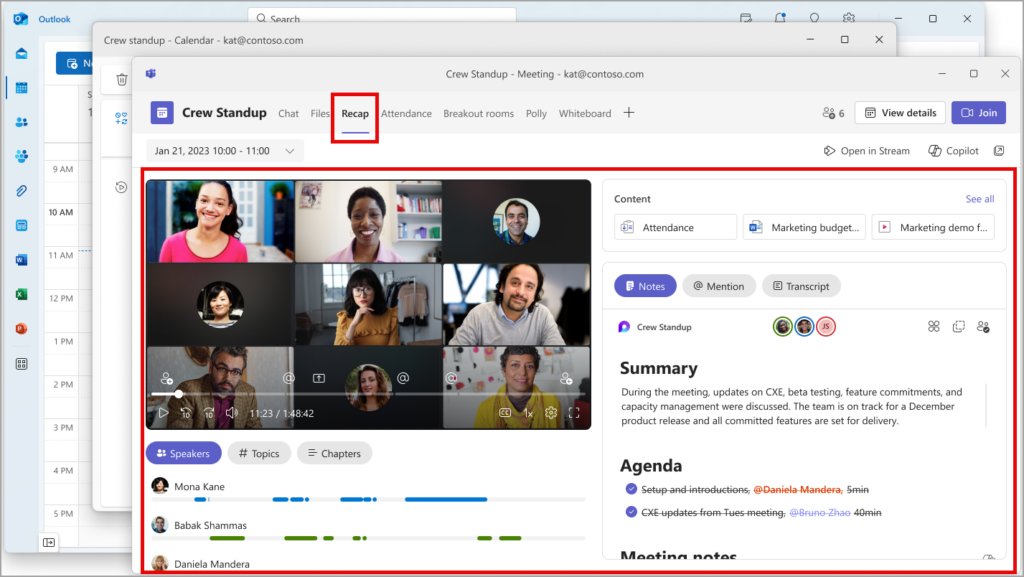The width and height of the screenshot is (1024, 577).
Task: Open Excel app in Outlook sidebar
Action: pyautogui.click(x=22, y=294)
